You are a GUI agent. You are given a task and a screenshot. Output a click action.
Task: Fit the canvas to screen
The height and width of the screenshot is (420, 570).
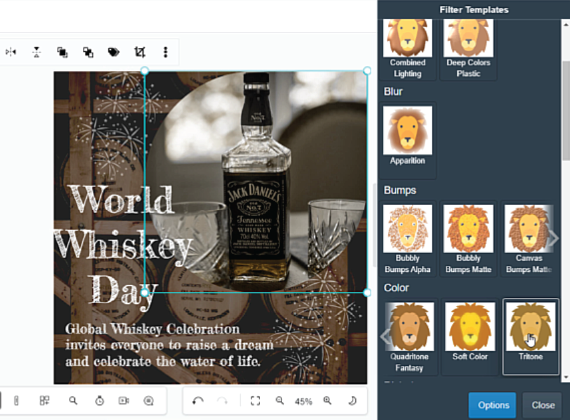coord(255,401)
